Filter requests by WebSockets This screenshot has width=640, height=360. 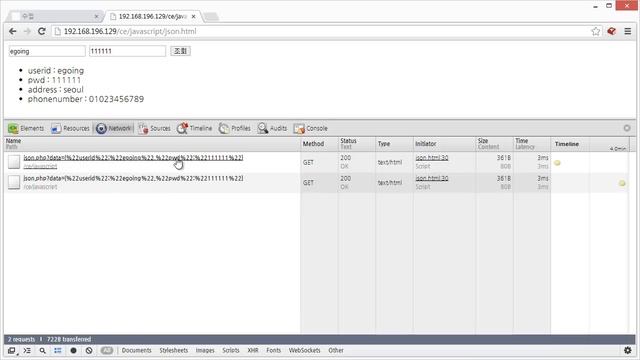[304, 350]
